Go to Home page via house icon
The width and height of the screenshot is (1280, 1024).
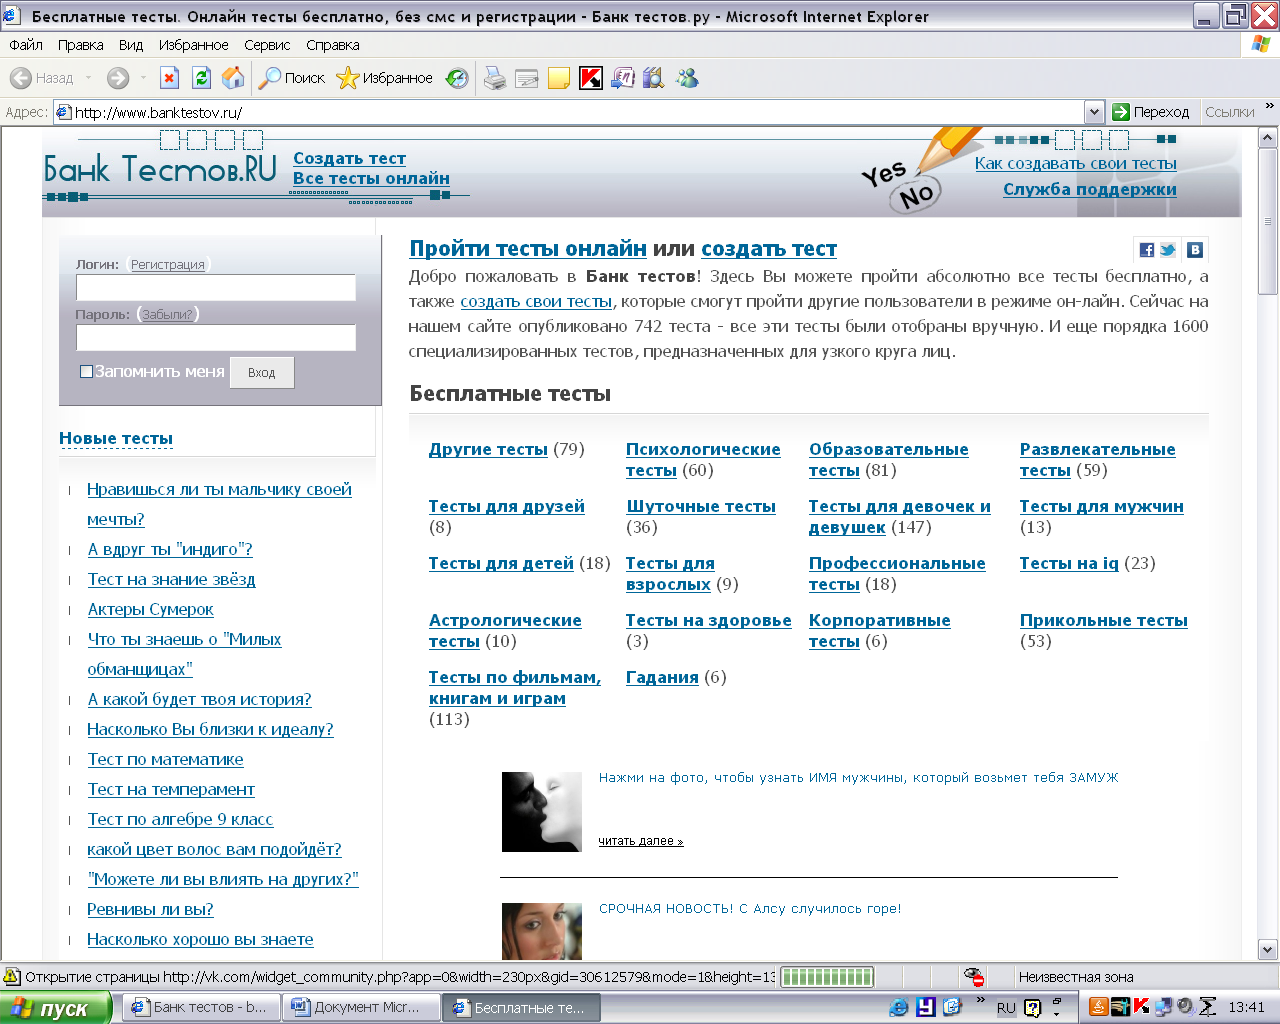[233, 78]
